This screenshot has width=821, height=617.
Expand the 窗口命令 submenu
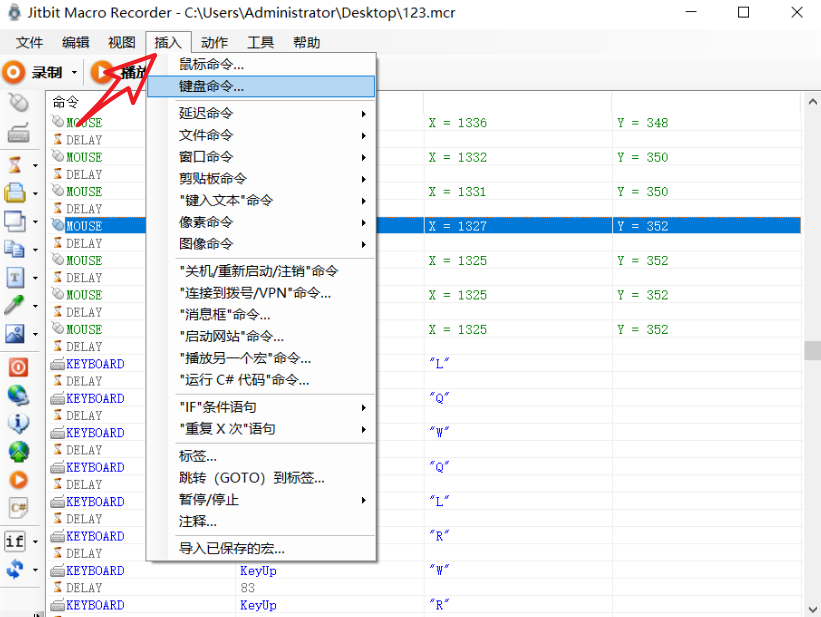click(x=261, y=157)
